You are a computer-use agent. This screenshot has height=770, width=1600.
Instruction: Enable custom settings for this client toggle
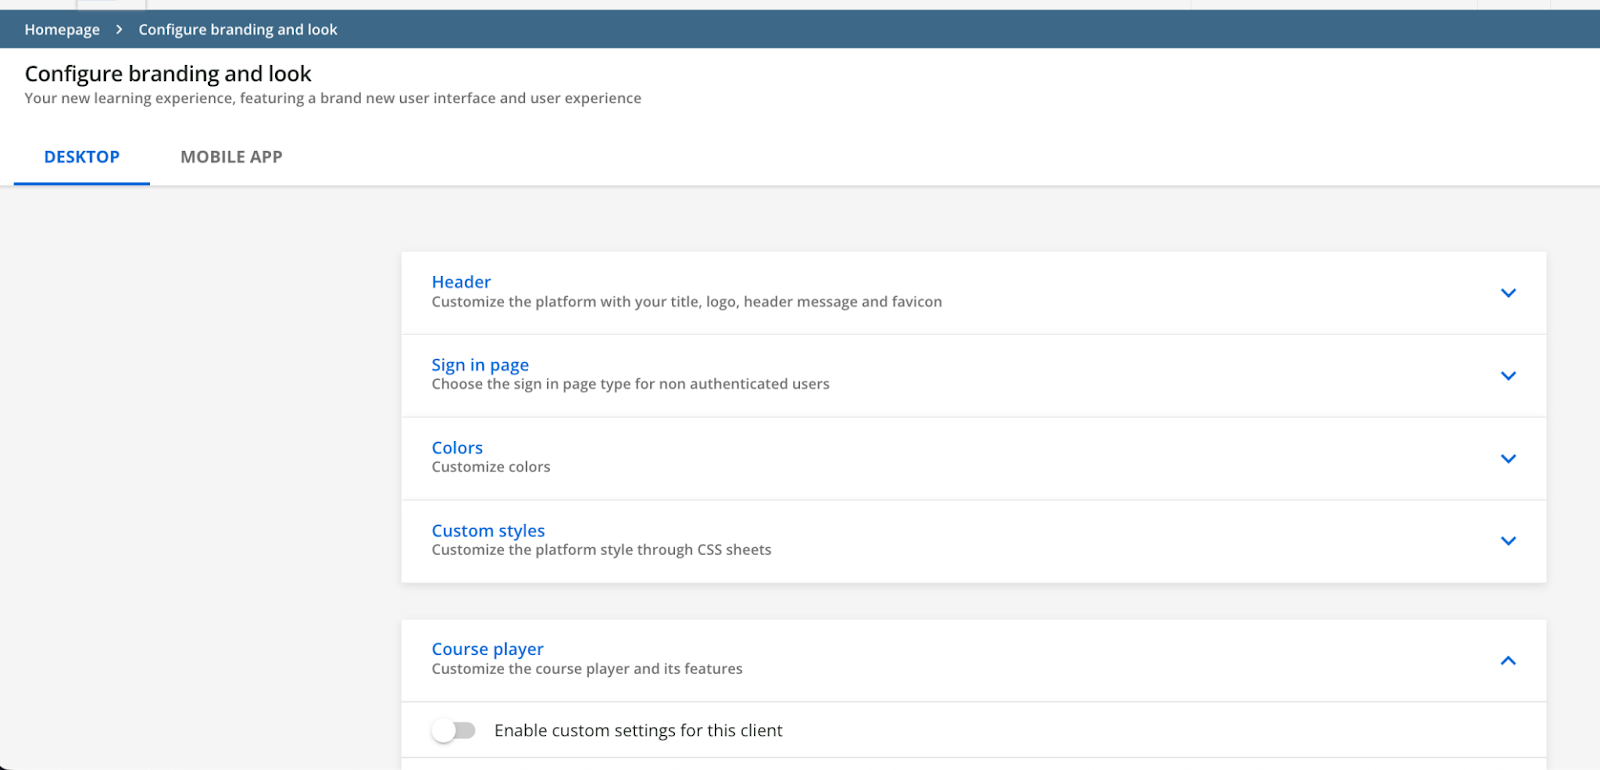click(x=454, y=731)
